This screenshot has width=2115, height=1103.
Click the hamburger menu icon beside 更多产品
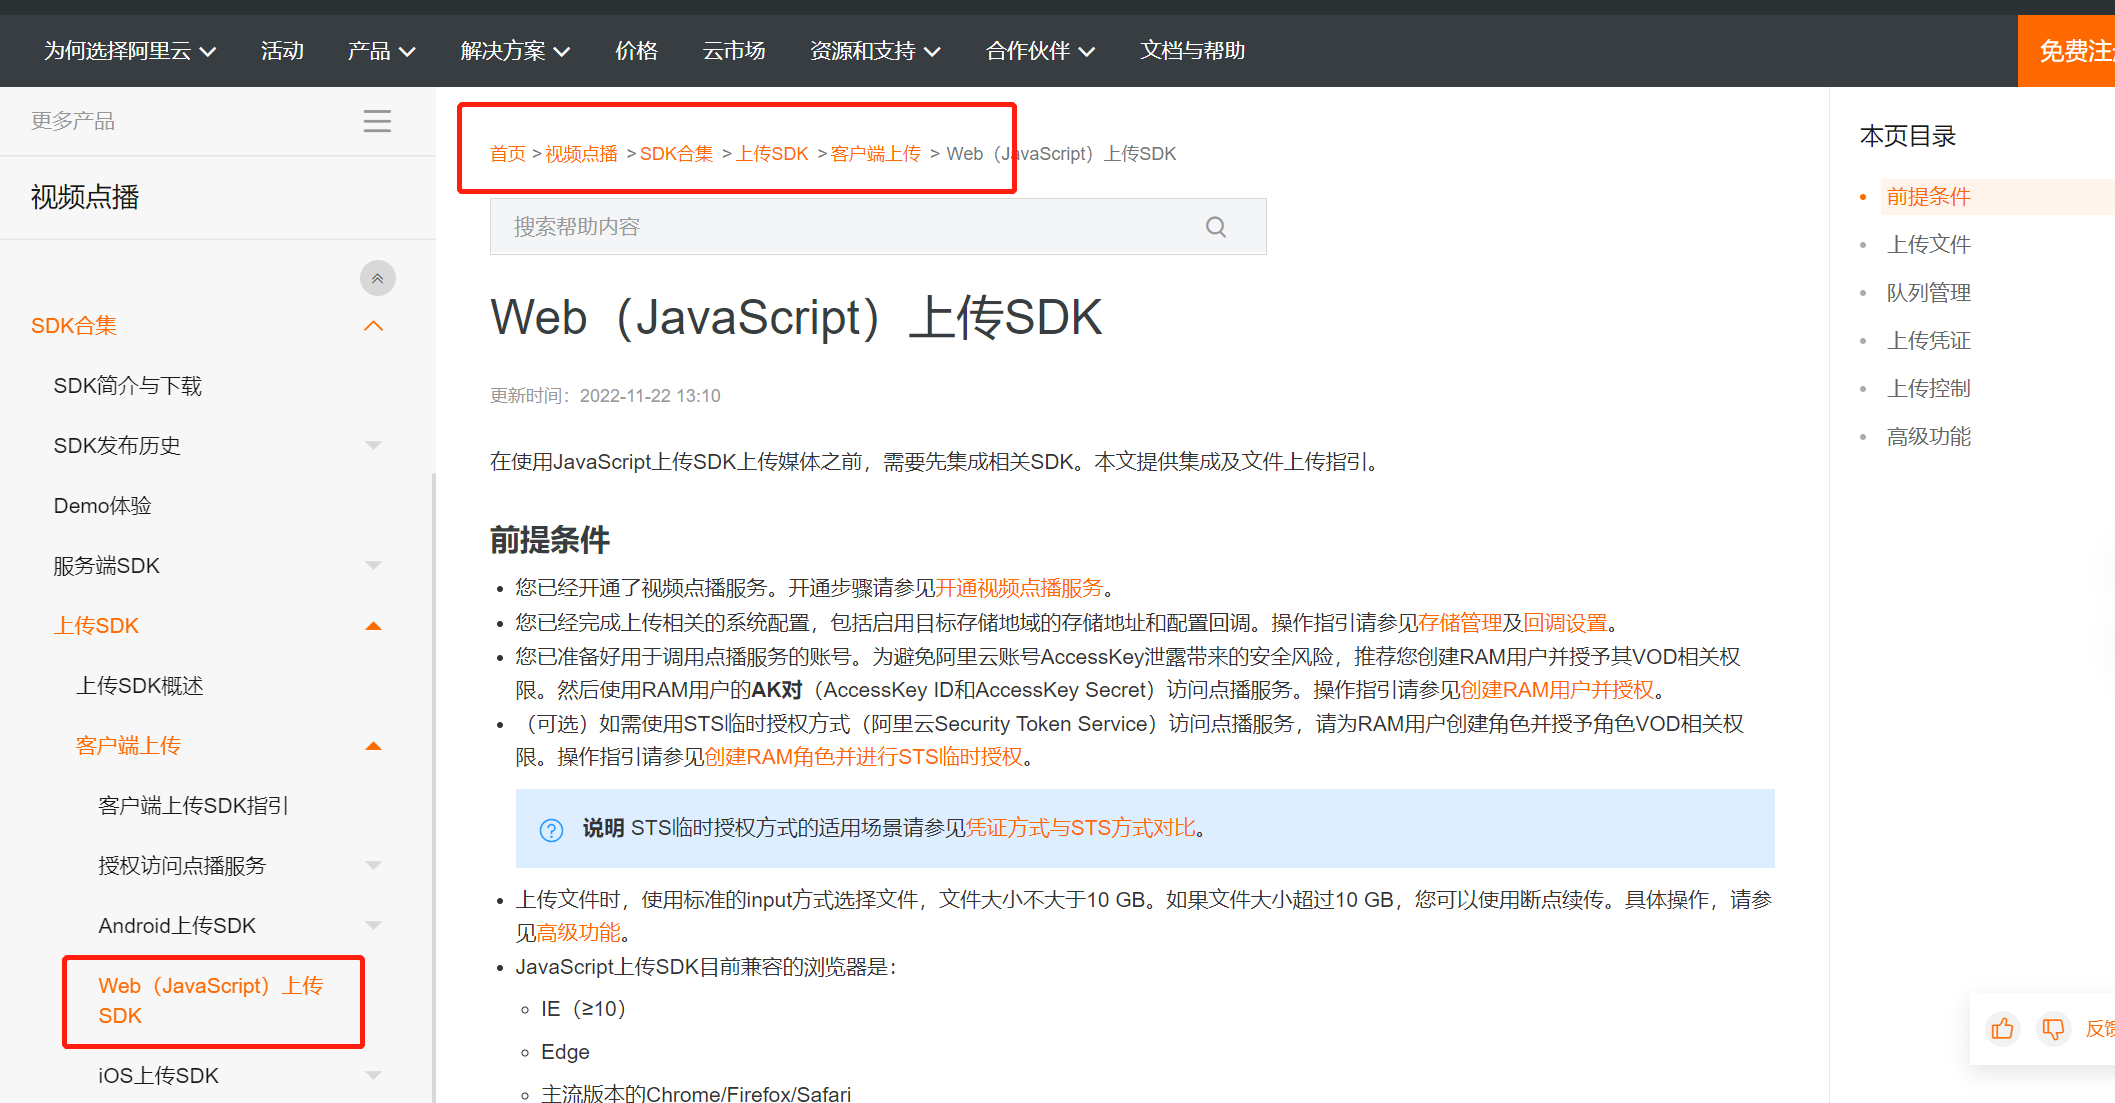pyautogui.click(x=377, y=121)
